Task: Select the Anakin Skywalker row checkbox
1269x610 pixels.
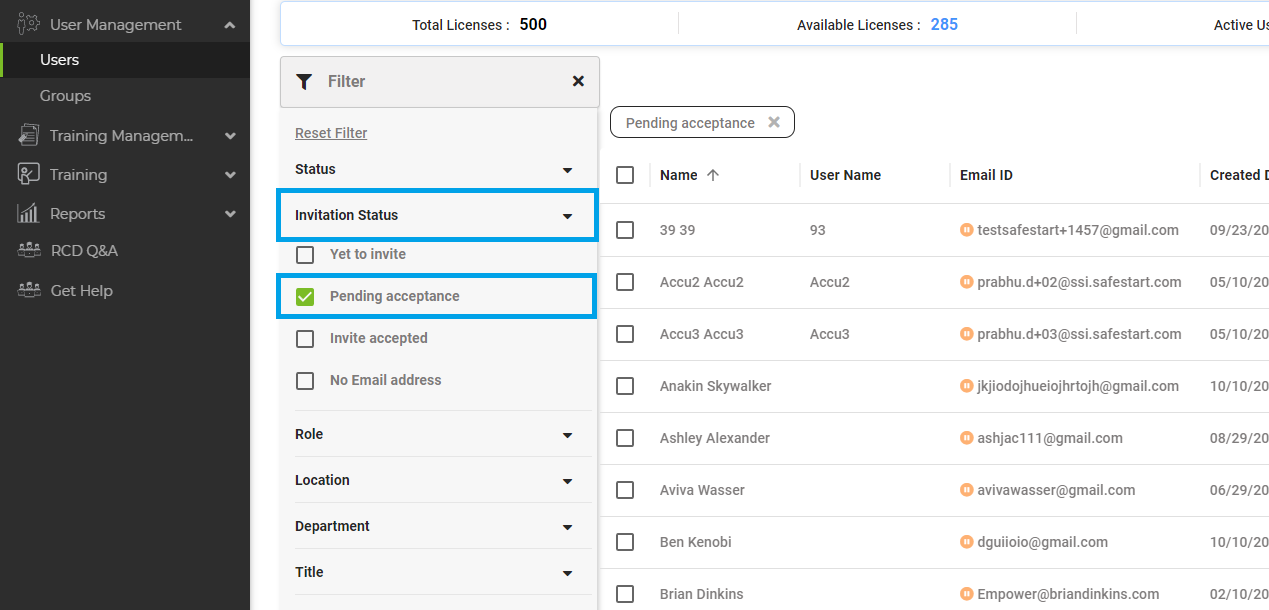Action: [625, 386]
